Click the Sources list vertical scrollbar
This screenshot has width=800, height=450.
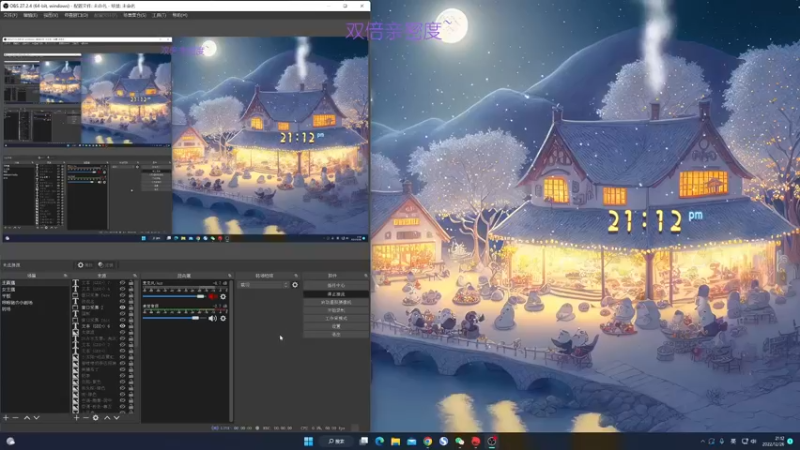tap(137, 316)
